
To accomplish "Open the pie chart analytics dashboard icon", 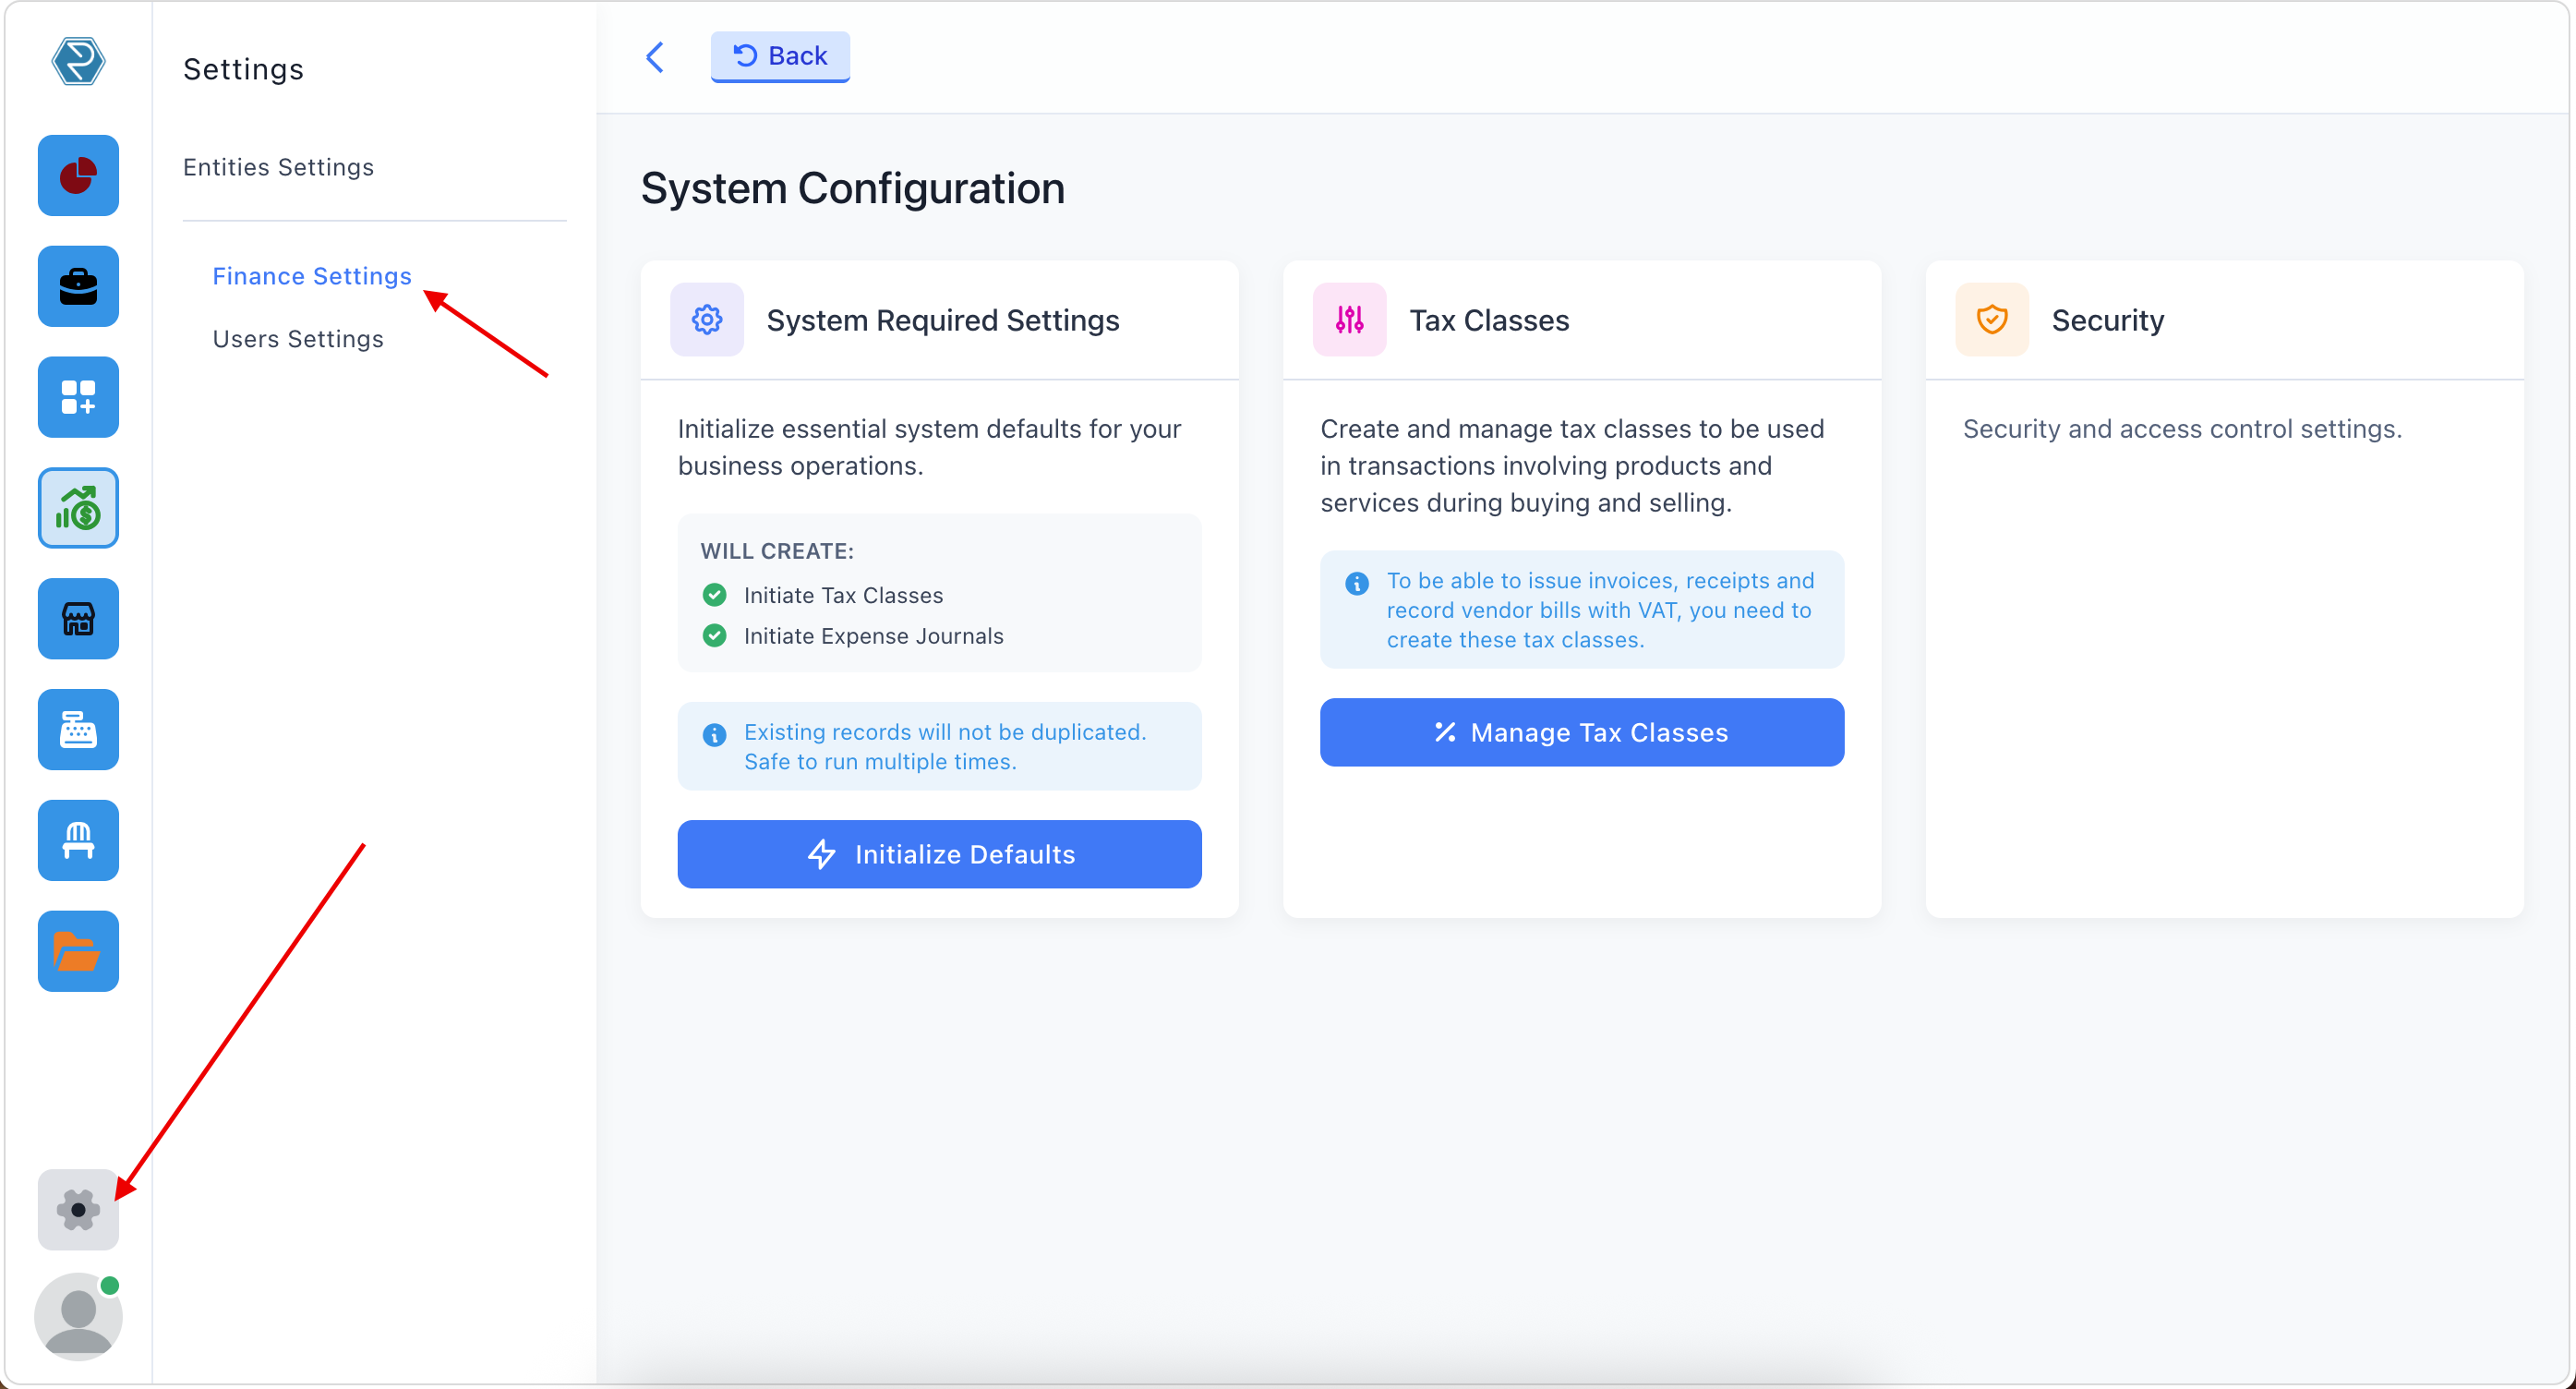I will pos(78,175).
